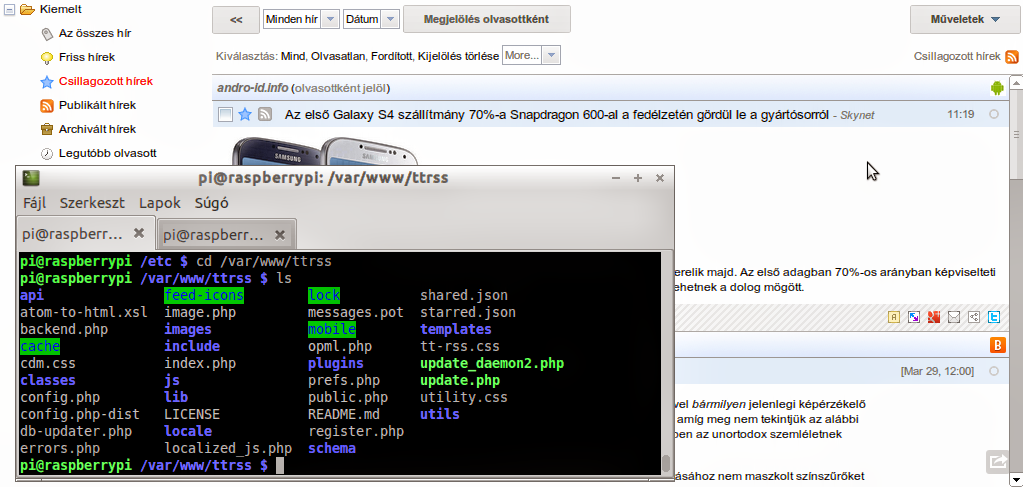This screenshot has height=487, width=1023.
Task: Click the briefcase icon next to Archivált hírek
Action: coord(47,129)
